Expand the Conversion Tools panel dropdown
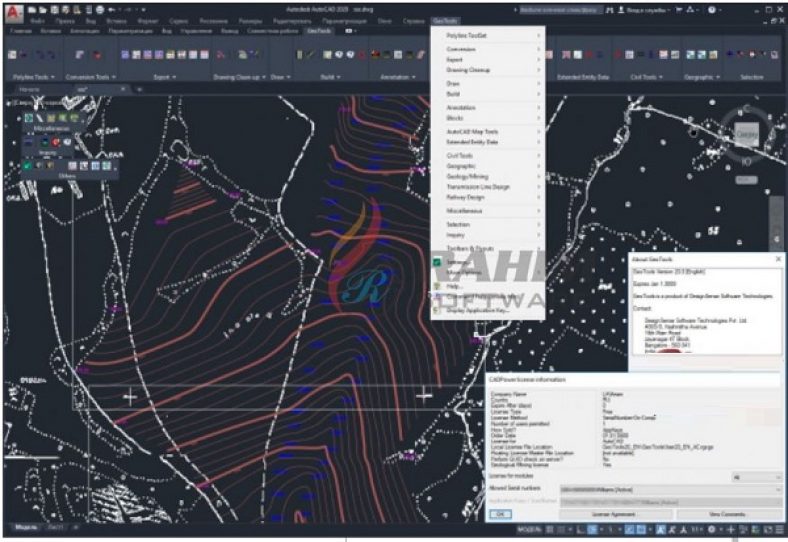The height and width of the screenshot is (542, 788). (114, 77)
